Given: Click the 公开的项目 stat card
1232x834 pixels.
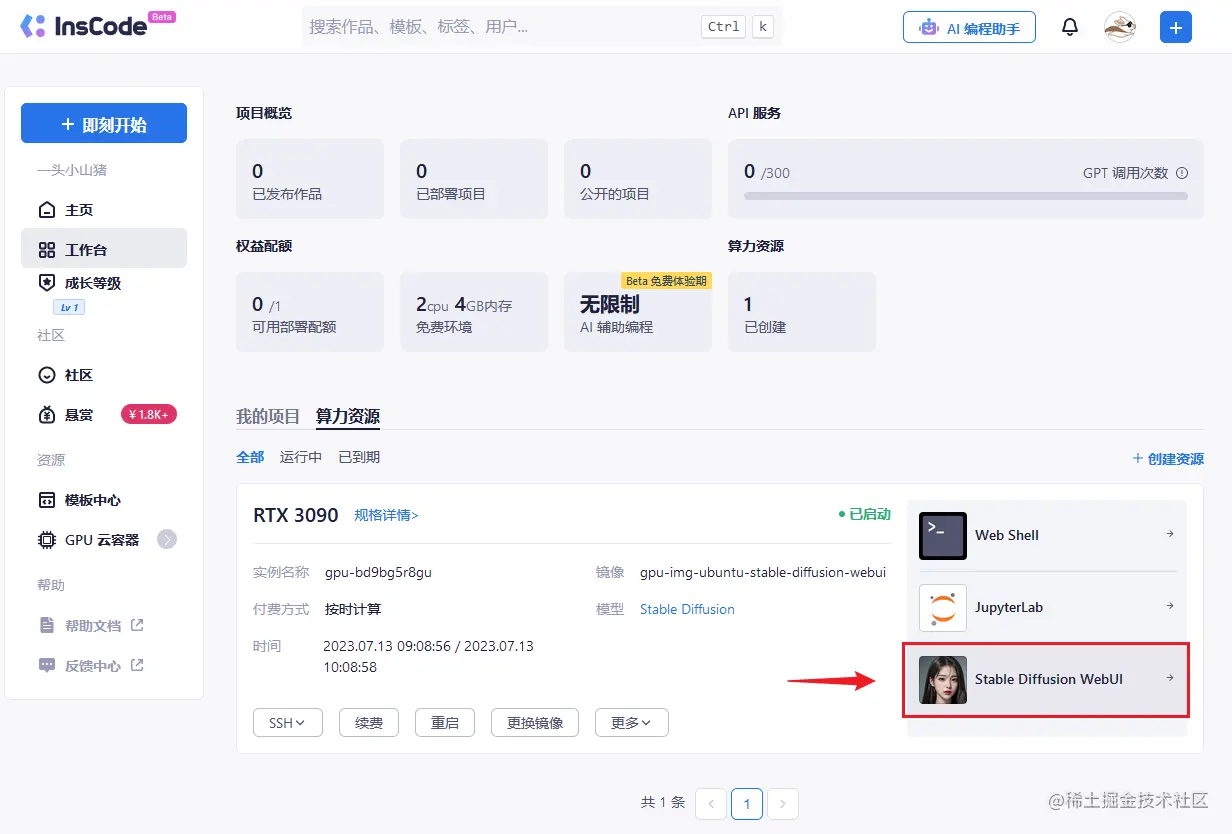Looking at the screenshot, I should tap(638, 179).
